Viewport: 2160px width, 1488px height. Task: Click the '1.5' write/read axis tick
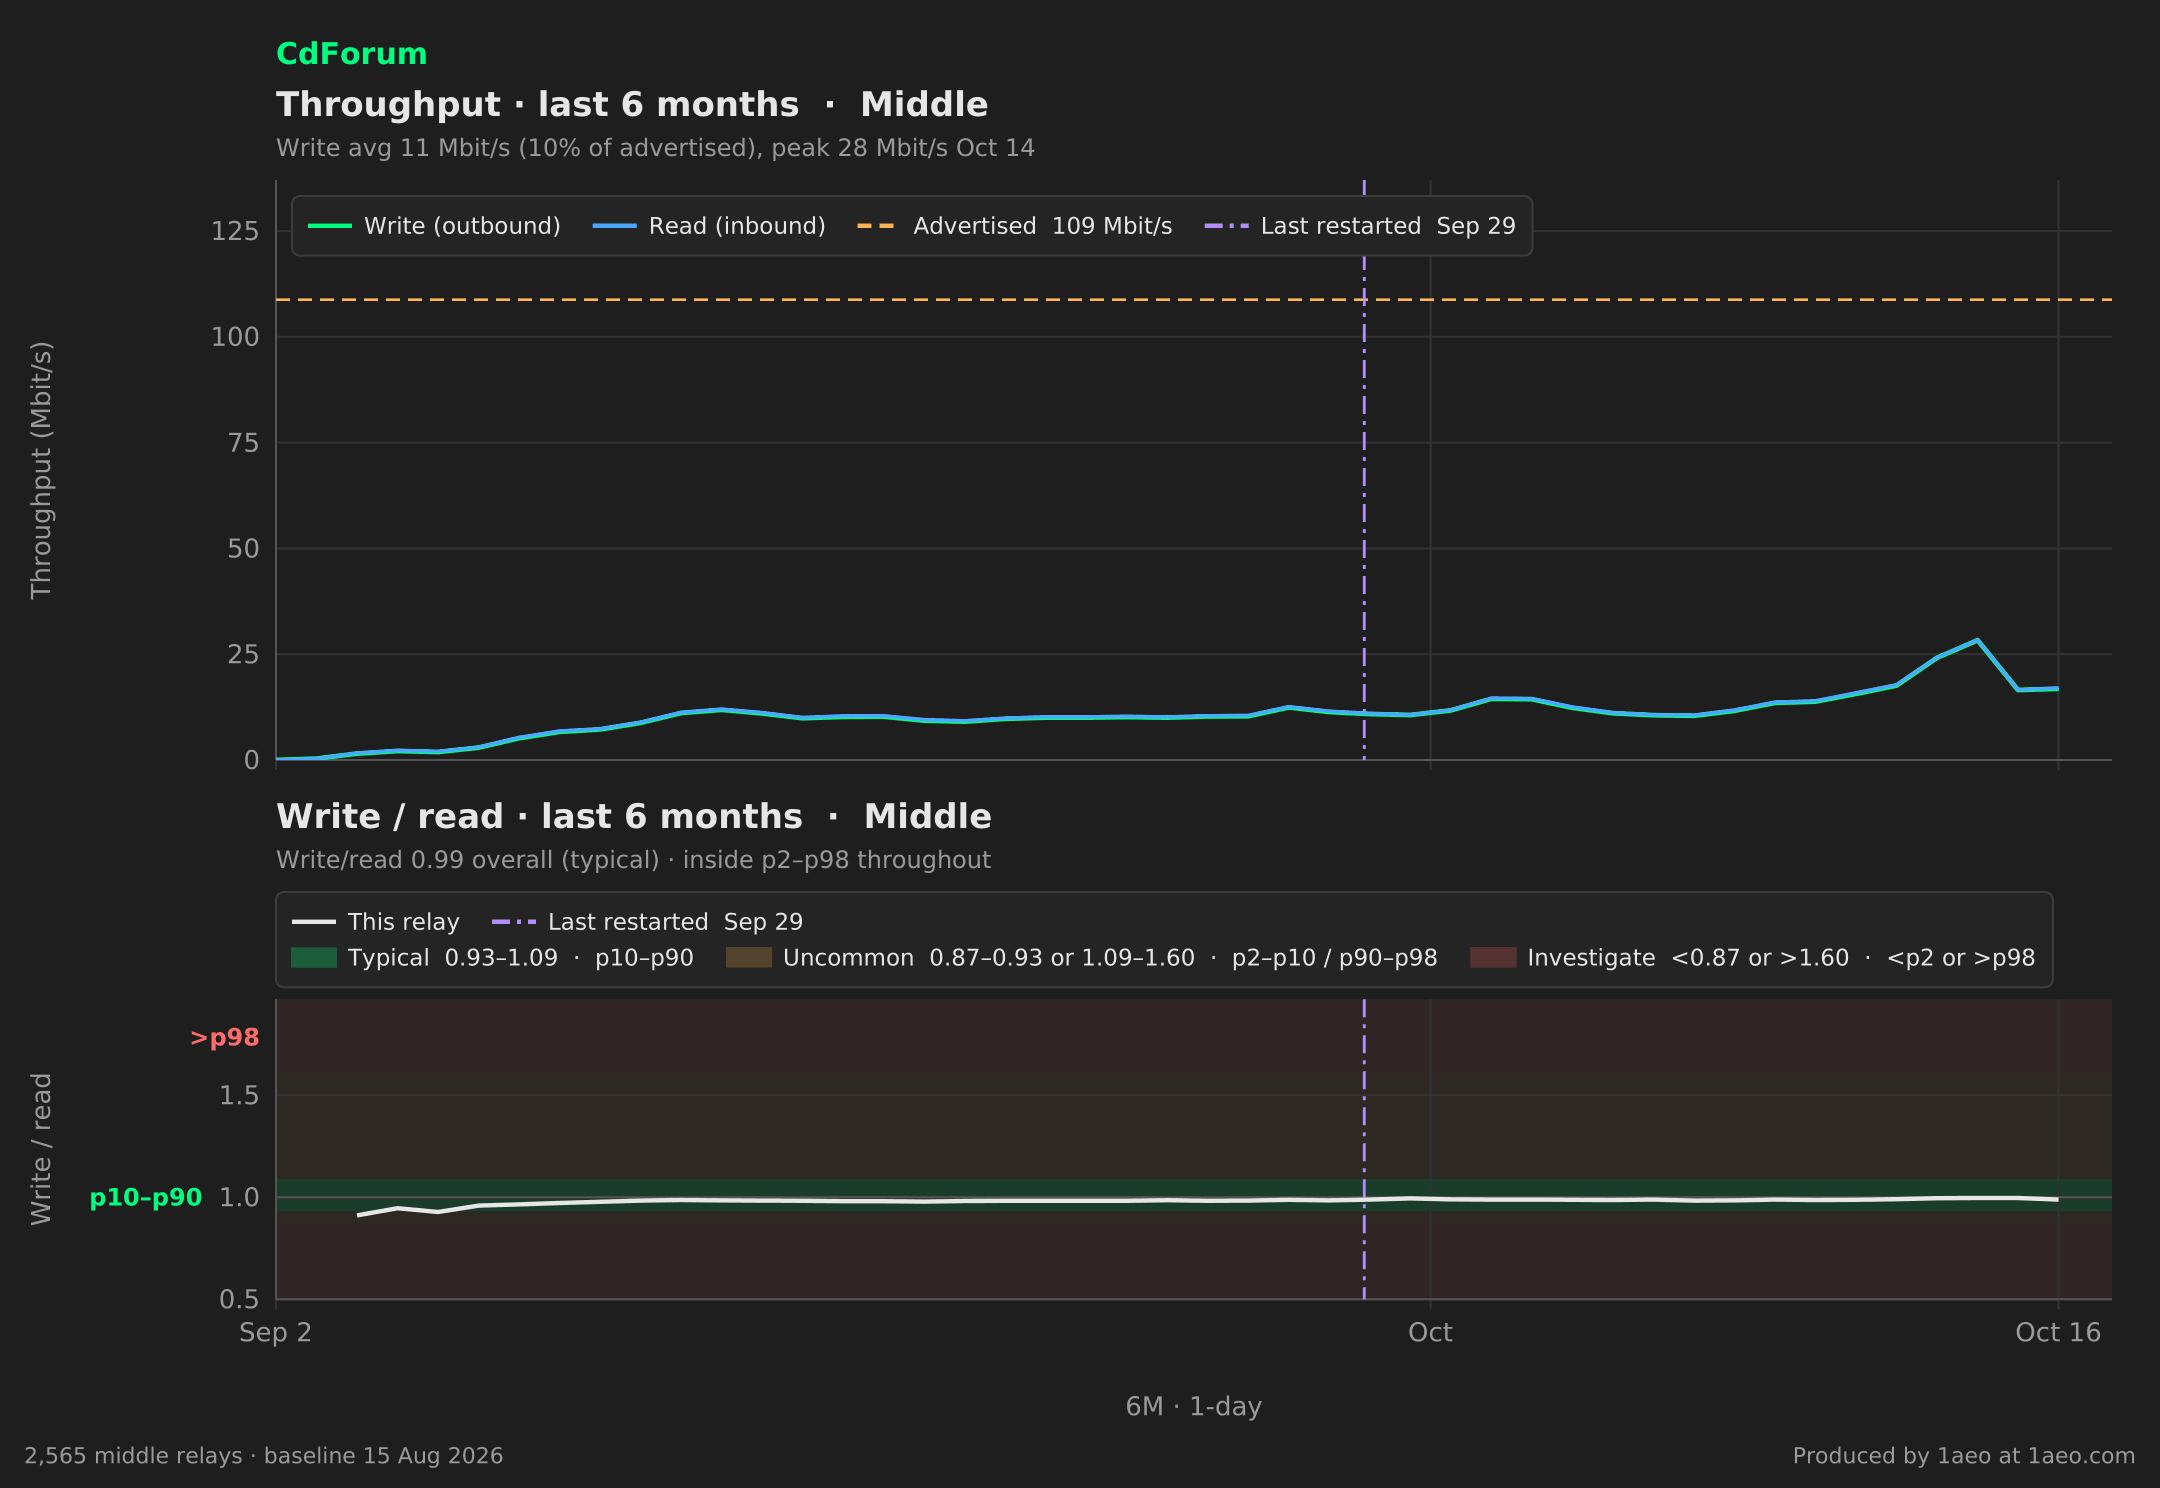[239, 1096]
